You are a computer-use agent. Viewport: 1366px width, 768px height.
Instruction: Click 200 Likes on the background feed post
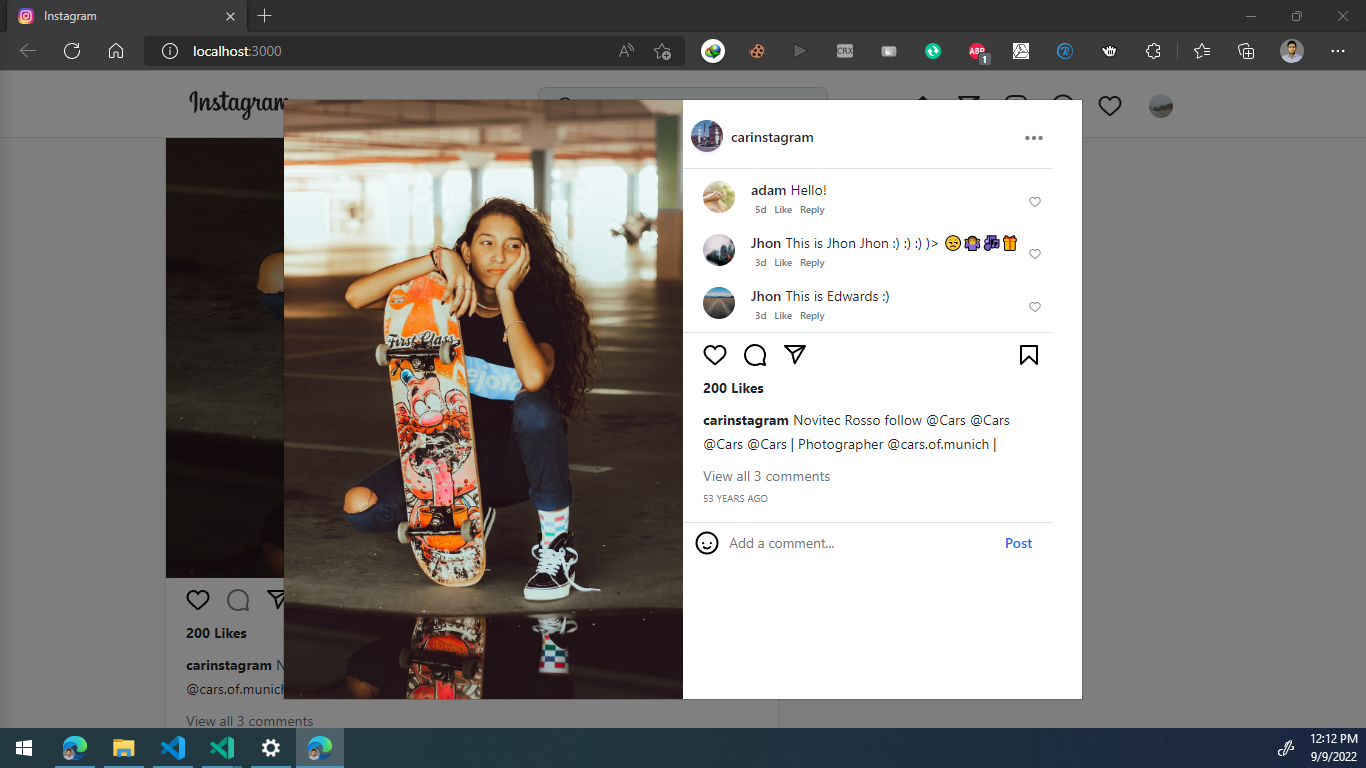click(x=216, y=633)
